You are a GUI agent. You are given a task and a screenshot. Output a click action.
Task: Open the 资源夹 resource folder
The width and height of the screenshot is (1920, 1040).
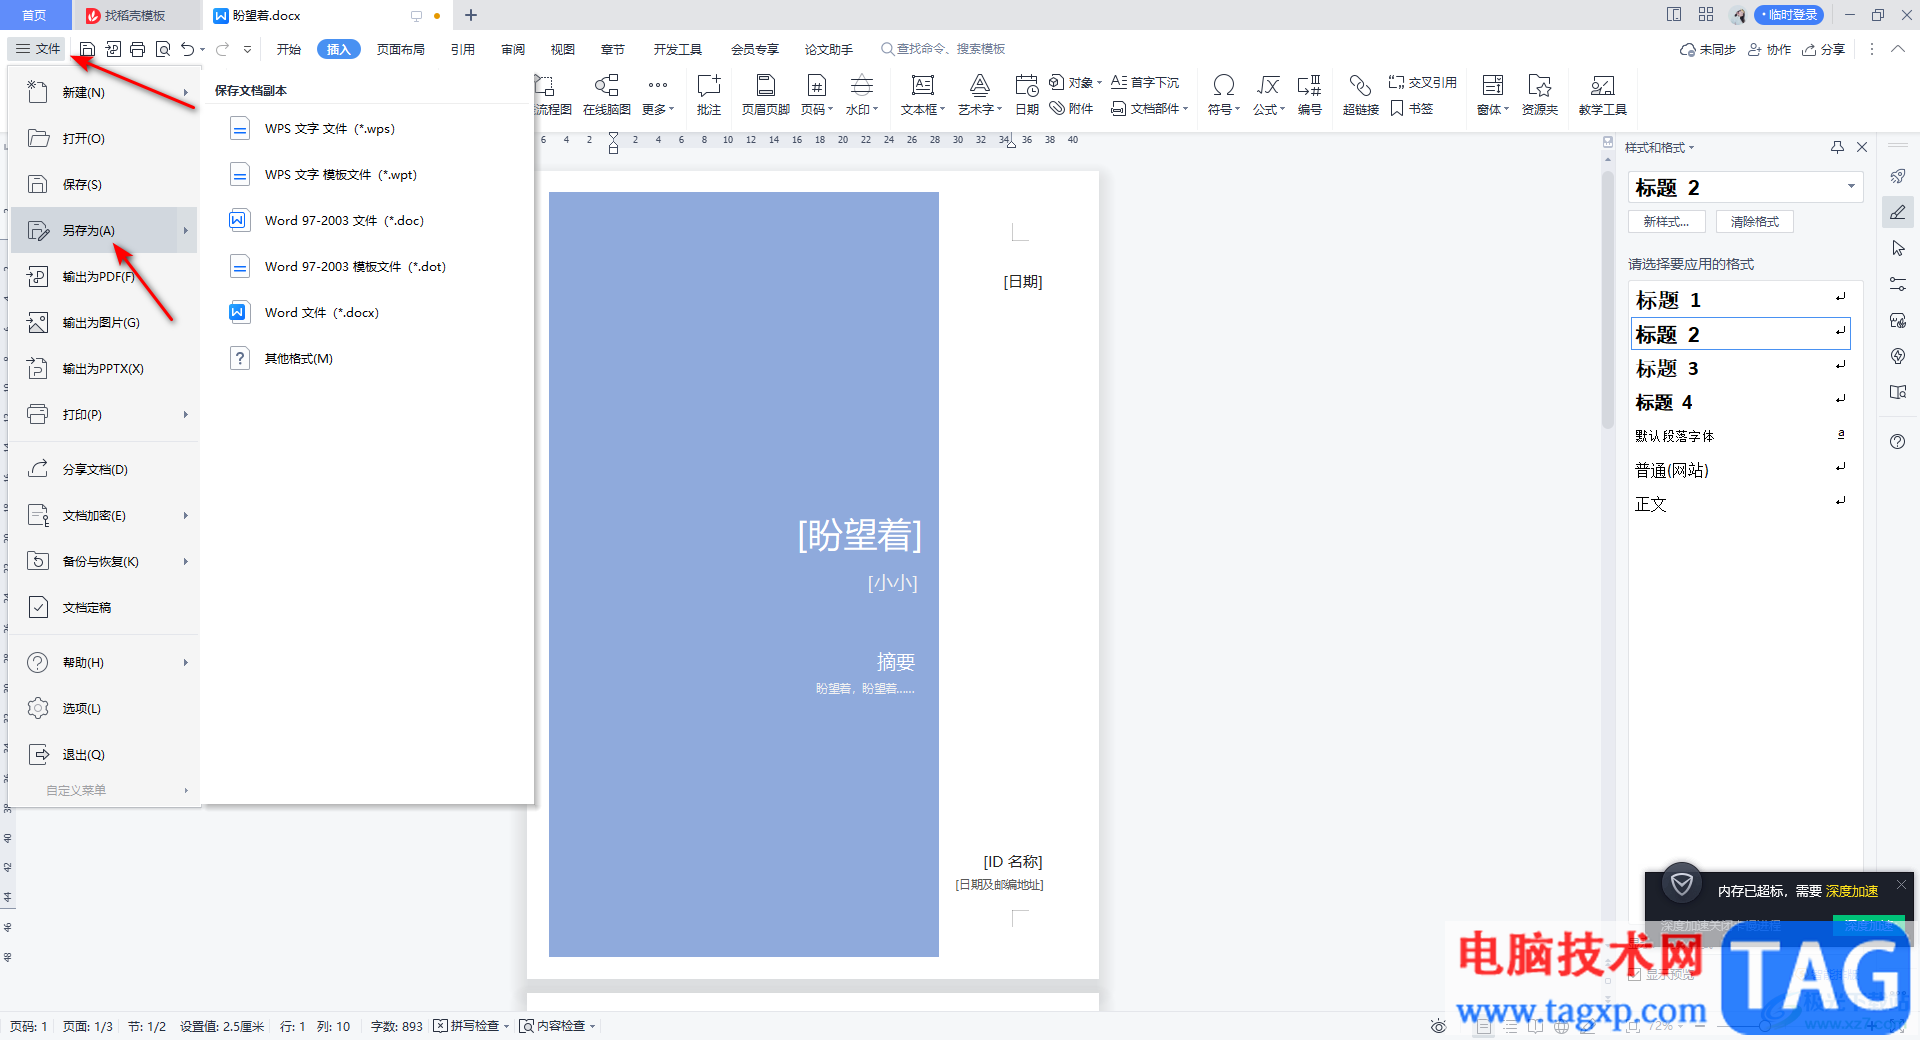1540,96
